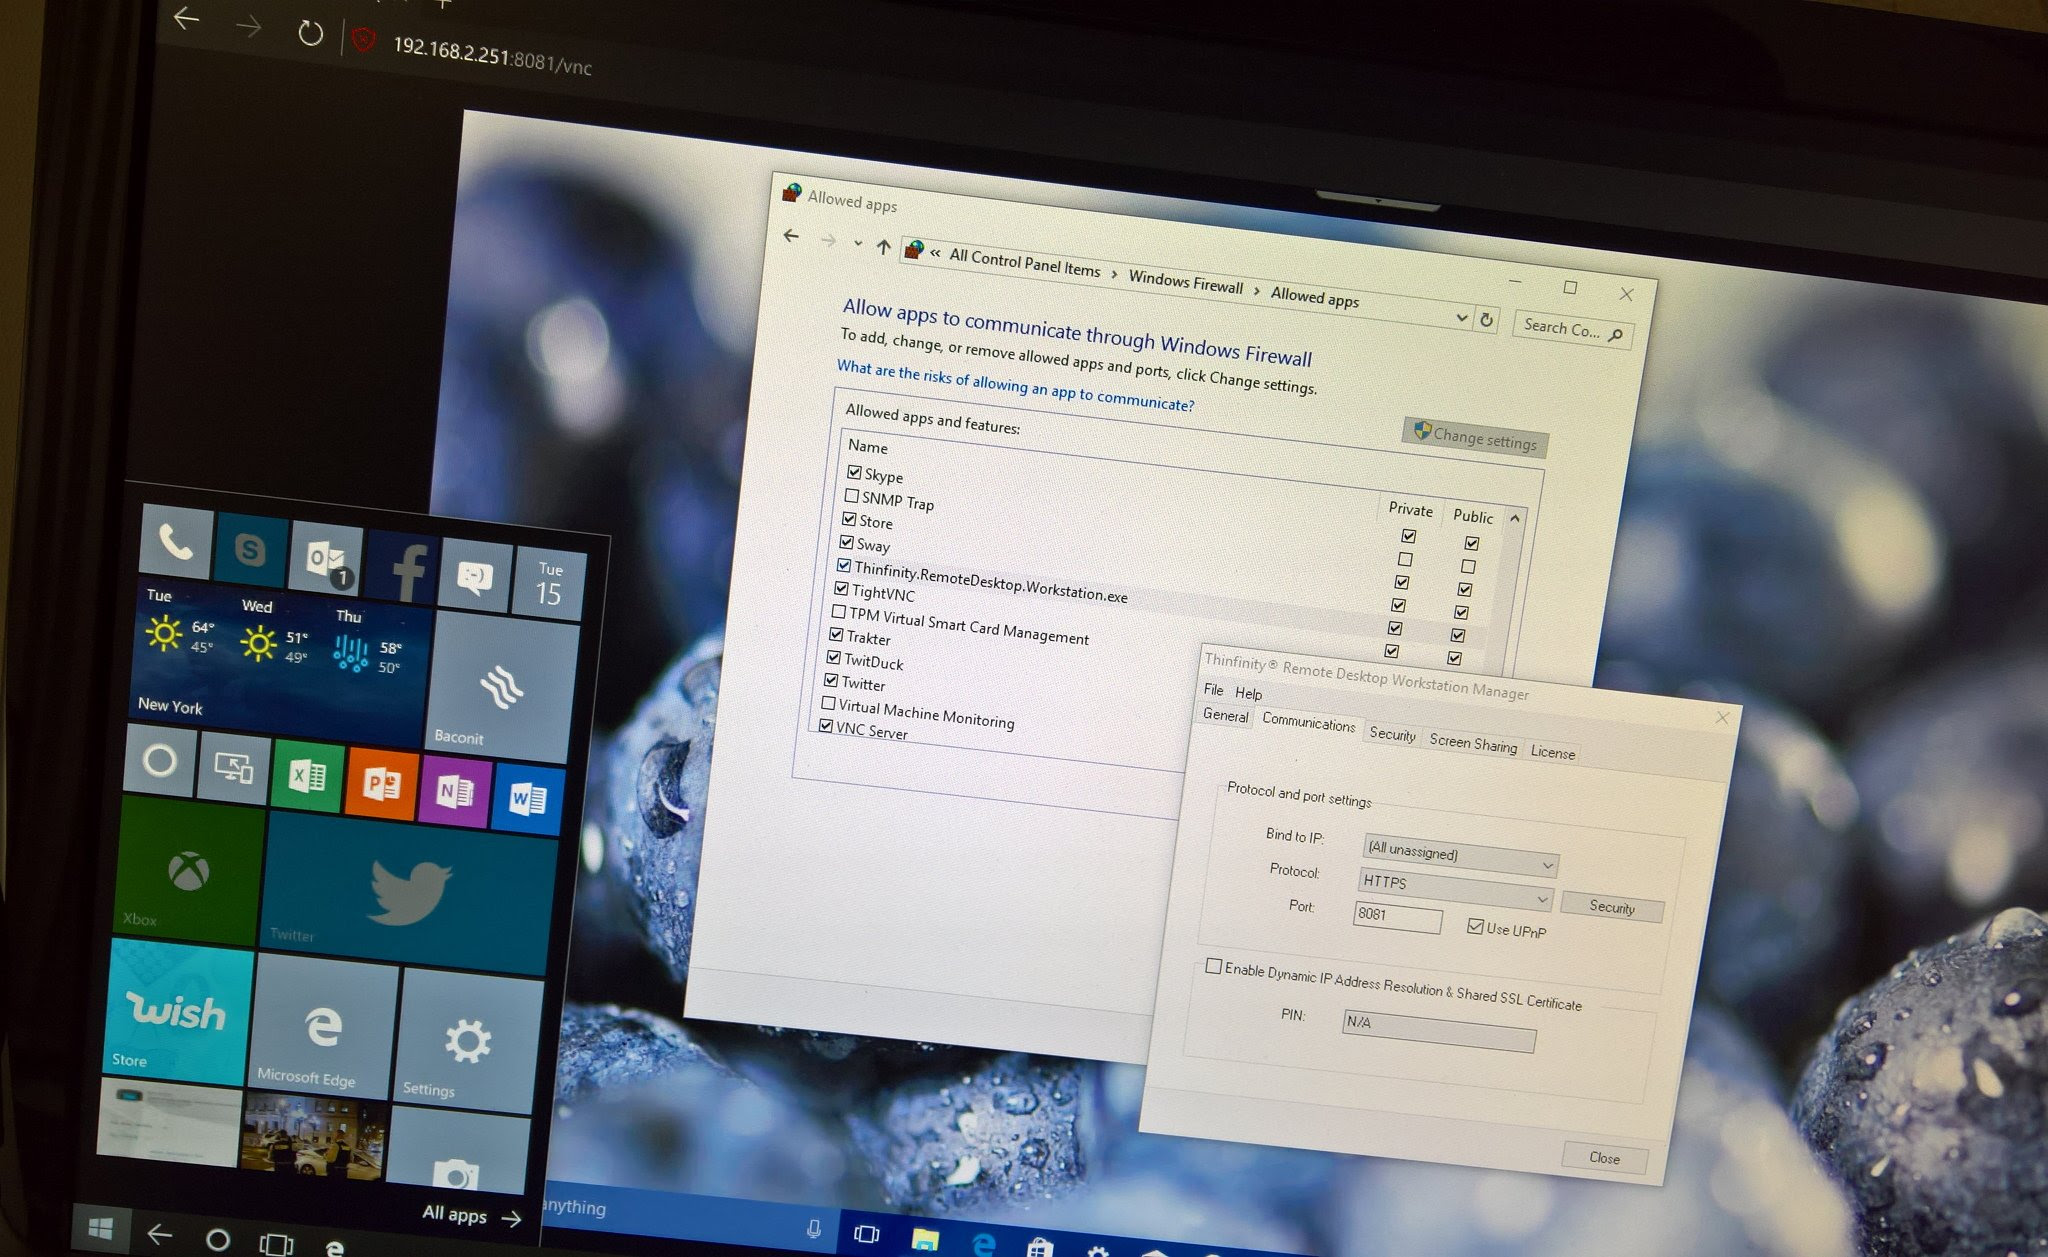Open the Settings gear tile
Viewport: 2048px width, 1257px height.
click(466, 1042)
